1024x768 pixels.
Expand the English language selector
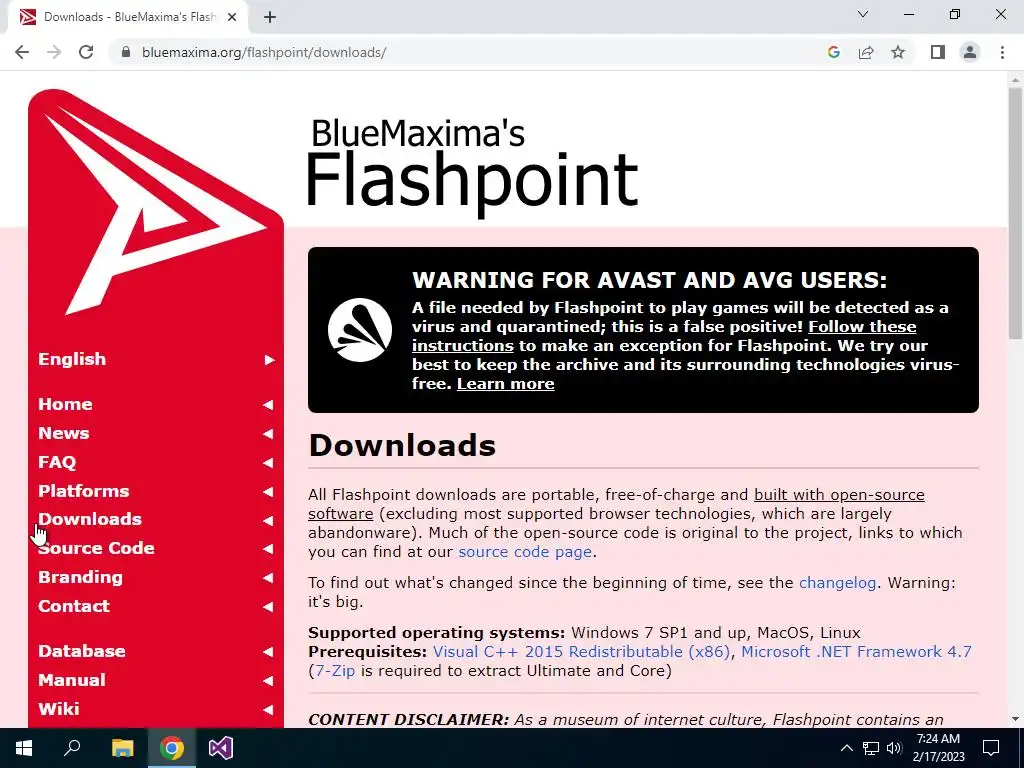tap(156, 359)
